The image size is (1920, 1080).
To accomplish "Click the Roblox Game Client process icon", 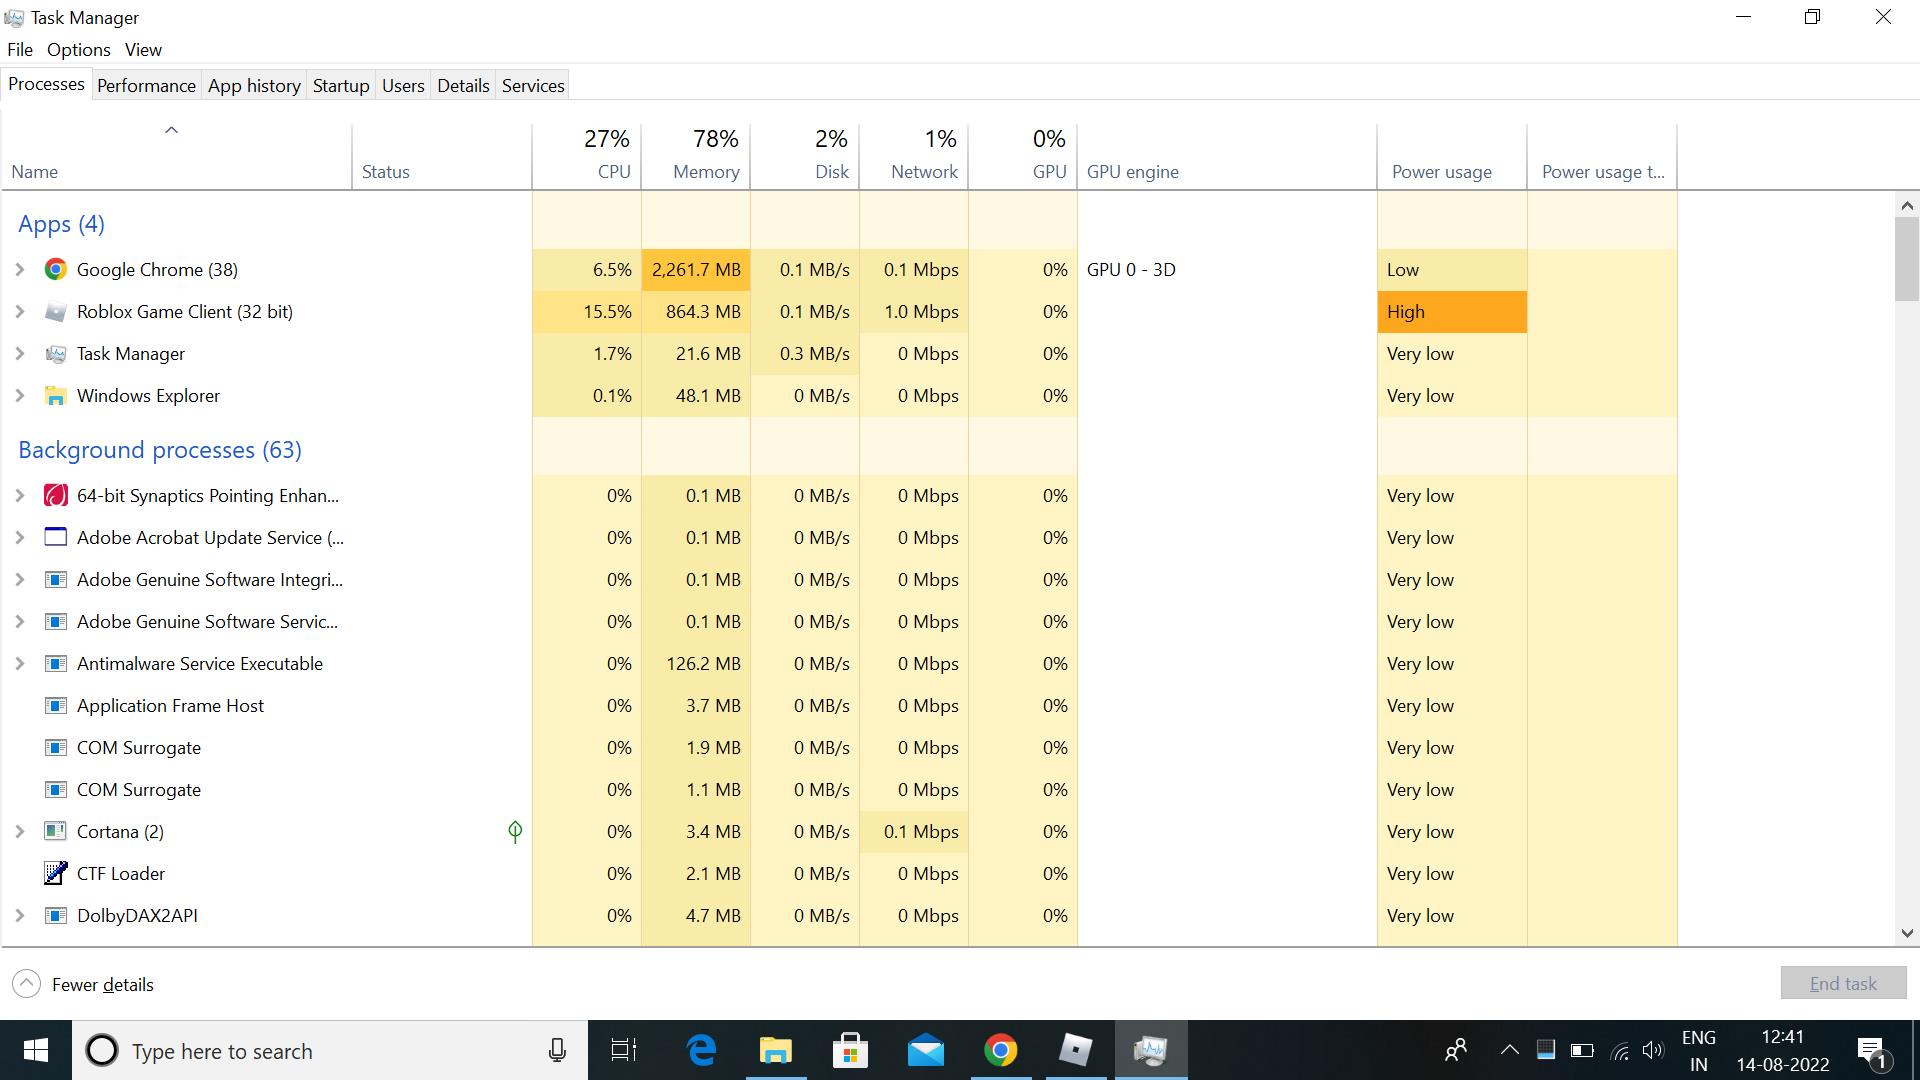I will [x=56, y=312].
